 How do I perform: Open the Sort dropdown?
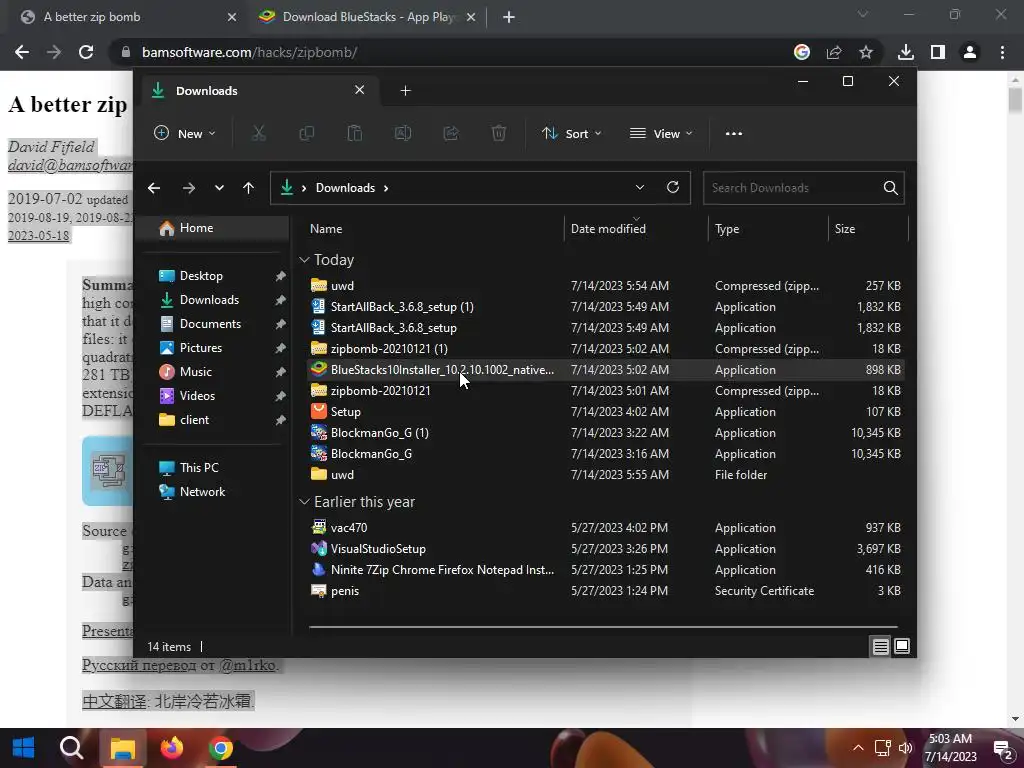(x=571, y=133)
